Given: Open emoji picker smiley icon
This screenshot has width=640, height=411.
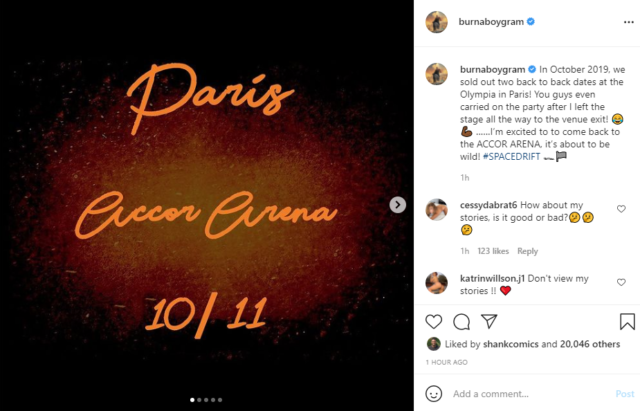Looking at the screenshot, I should tap(433, 393).
